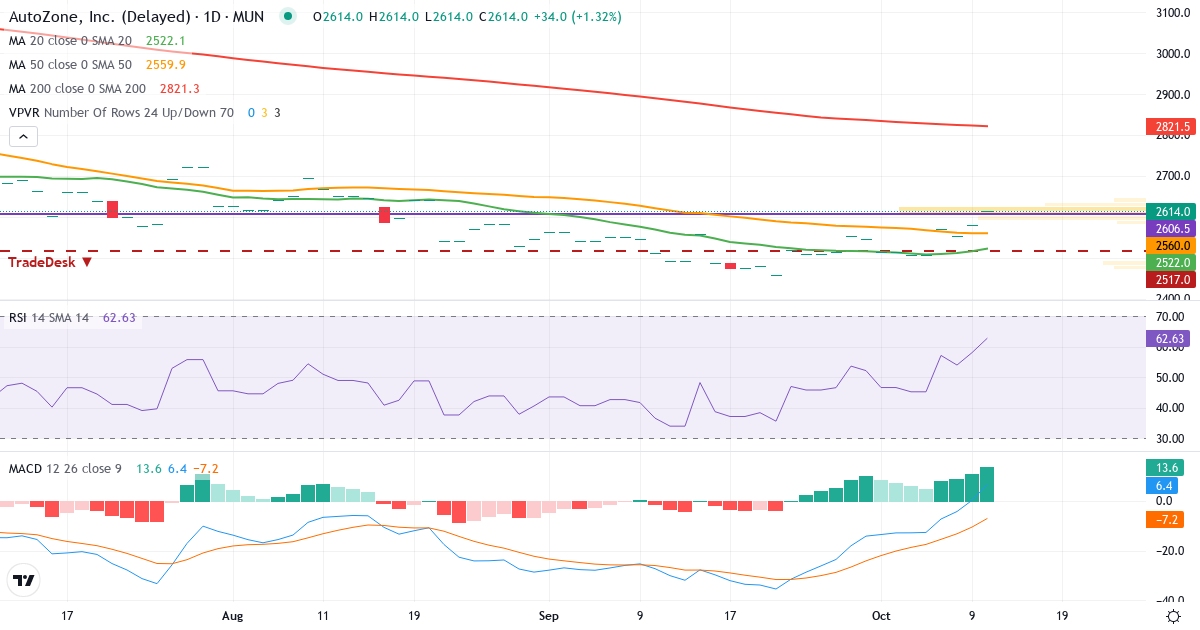
Task: Click the Sep label on time axis
Action: tap(549, 616)
